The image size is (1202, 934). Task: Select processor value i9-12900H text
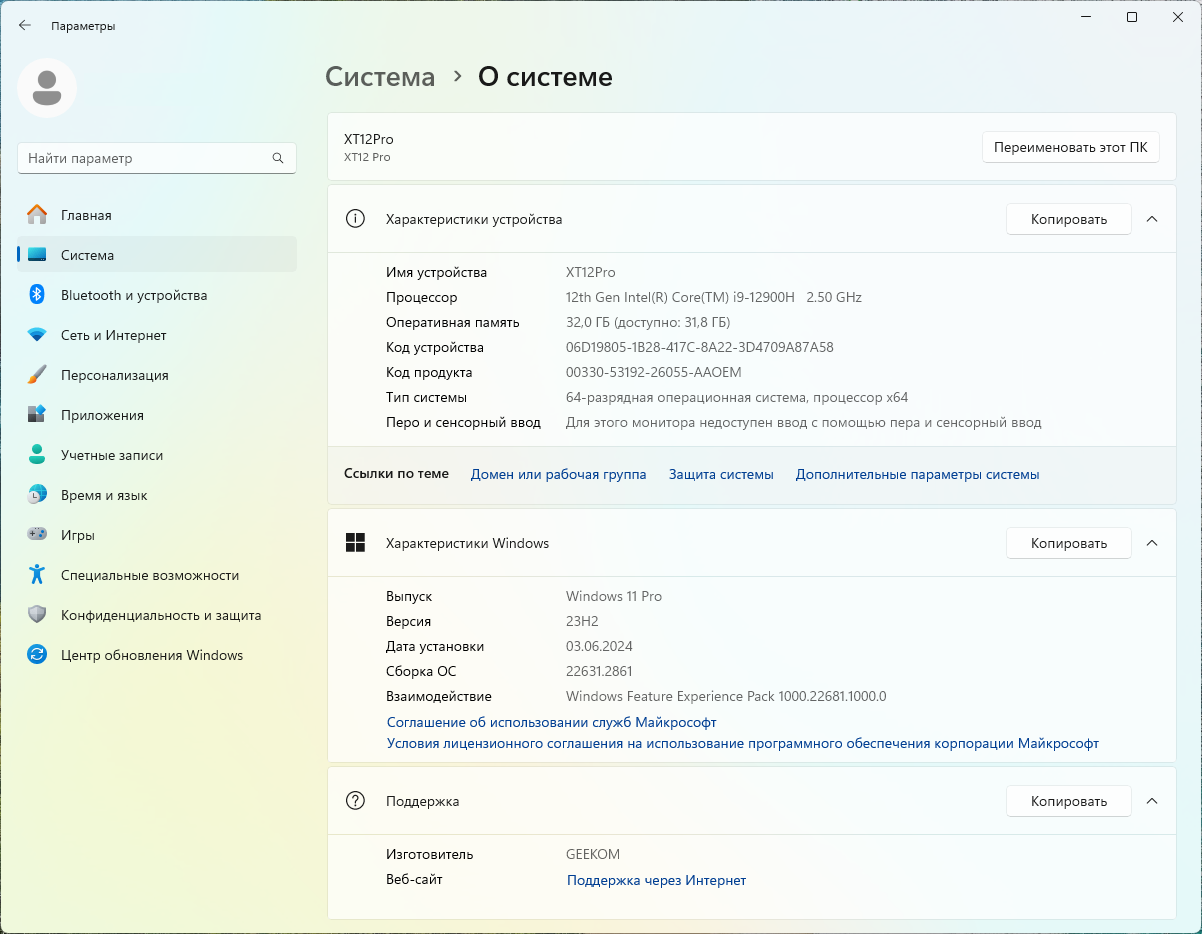(714, 297)
